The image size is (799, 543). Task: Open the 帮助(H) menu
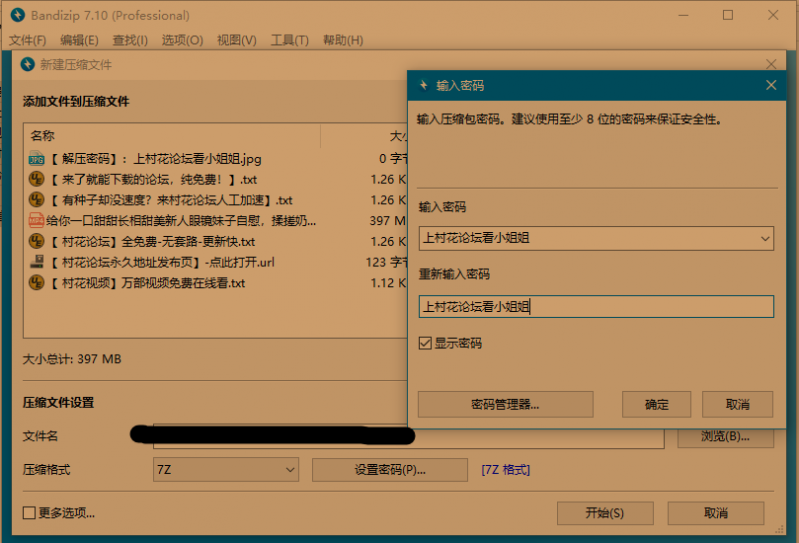tap(342, 40)
